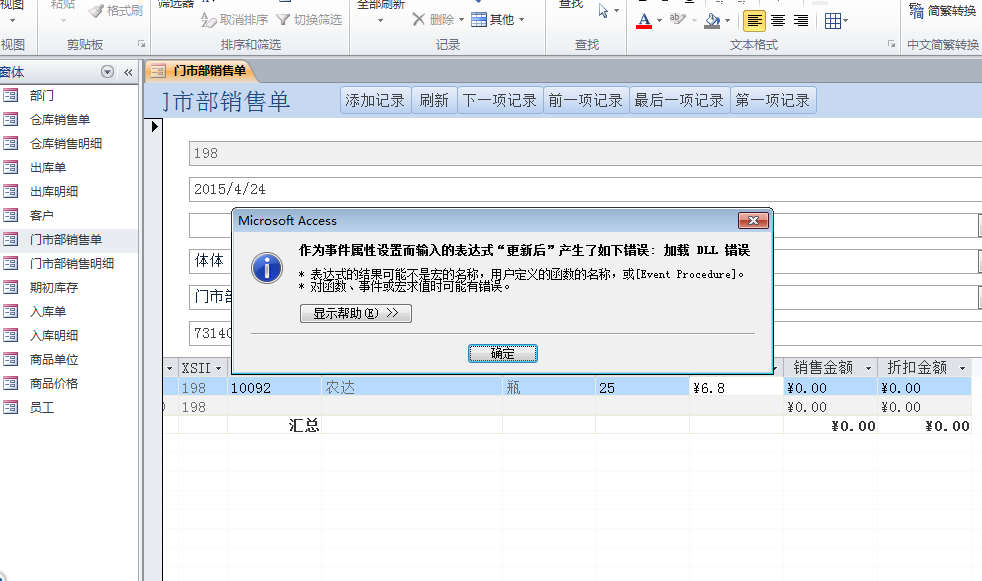Click 显示帮助 button in error dialog
The width and height of the screenshot is (982, 581).
point(356,313)
